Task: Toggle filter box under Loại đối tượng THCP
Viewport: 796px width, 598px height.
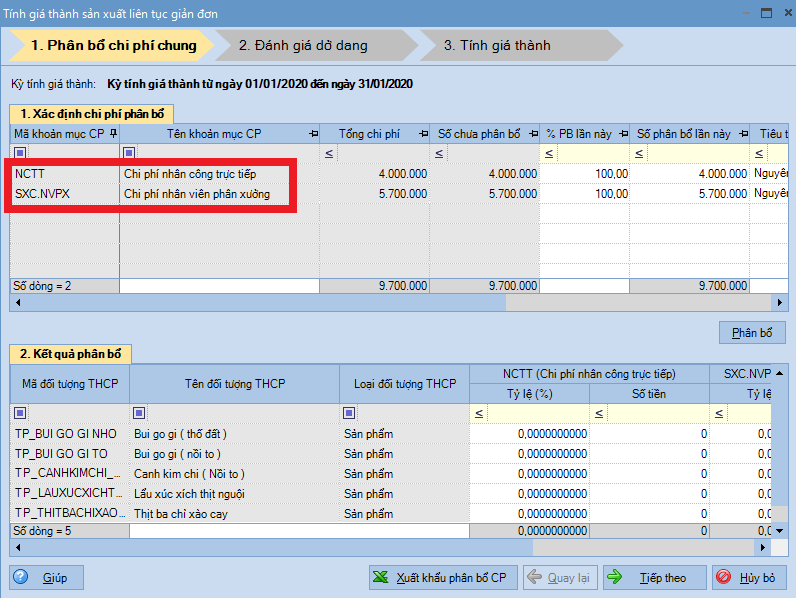Action: tap(349, 413)
